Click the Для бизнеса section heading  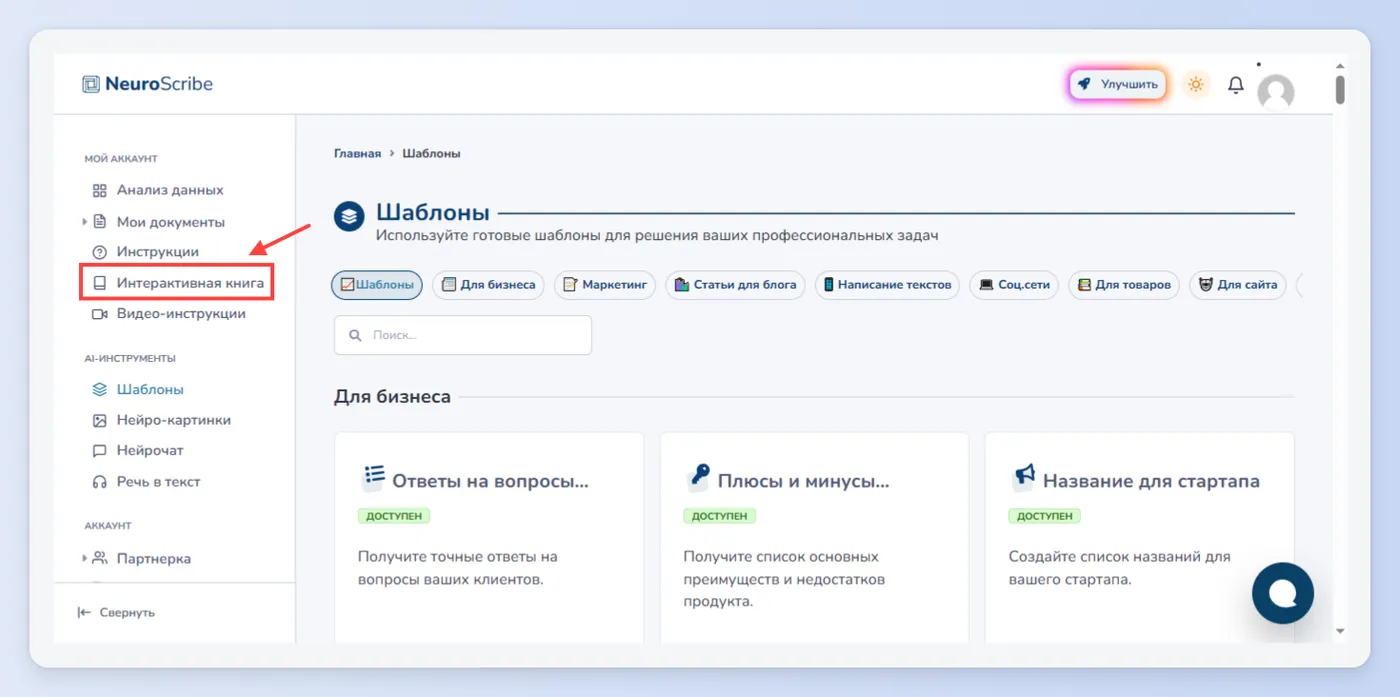pyautogui.click(x=392, y=397)
